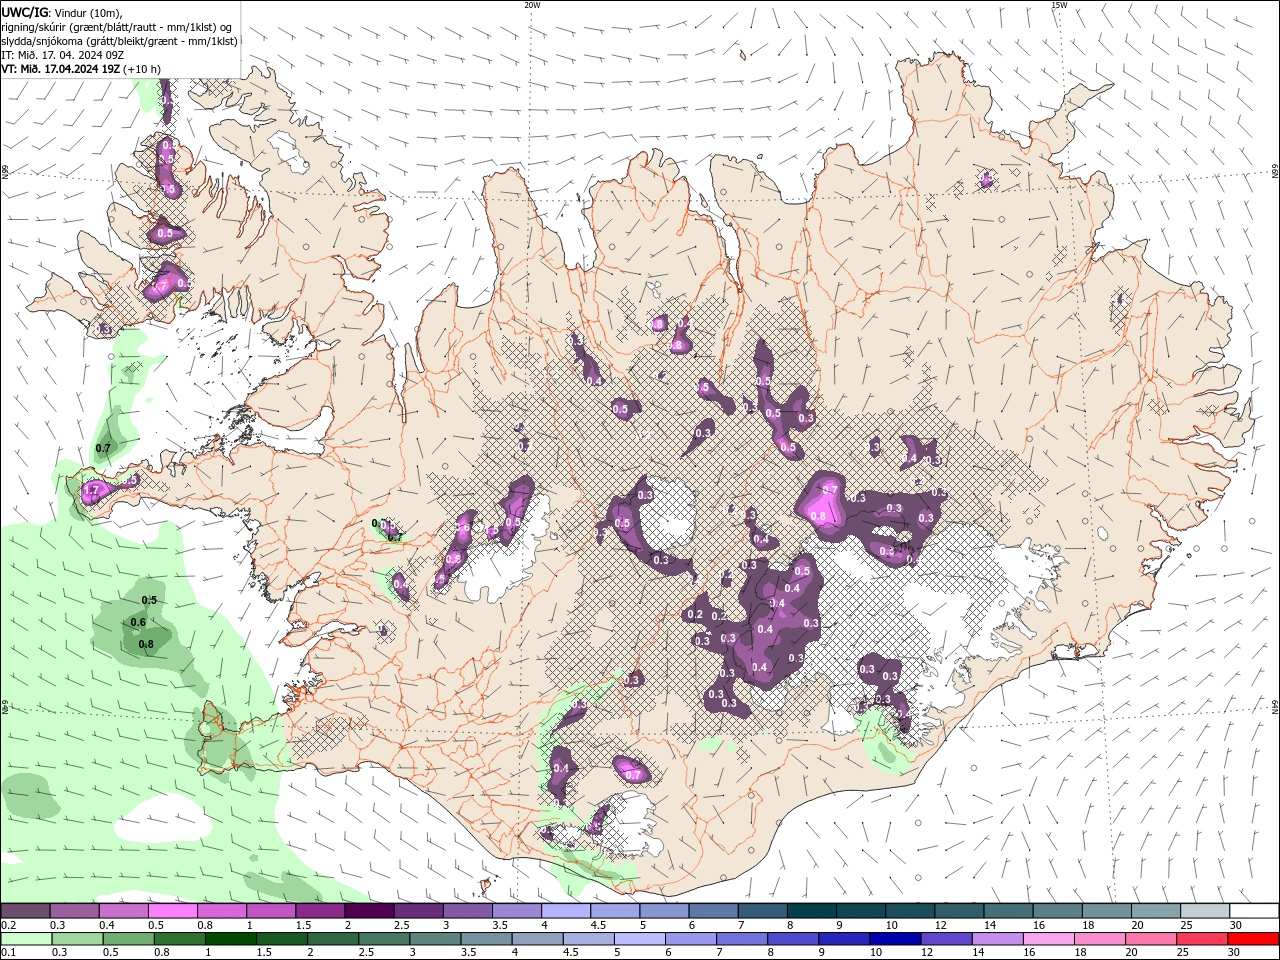Choose the rain scale swatch labeled 2
Viewport: 1280px width, 960px height.
[333, 939]
